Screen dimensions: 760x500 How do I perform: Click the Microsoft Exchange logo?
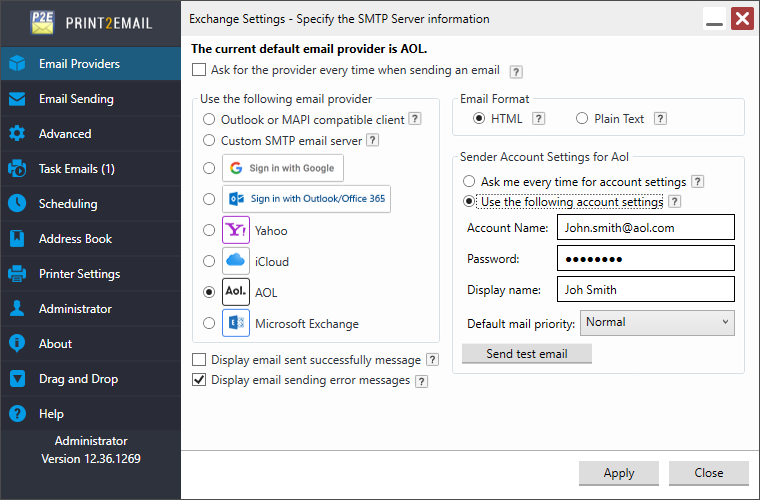pyautogui.click(x=236, y=324)
